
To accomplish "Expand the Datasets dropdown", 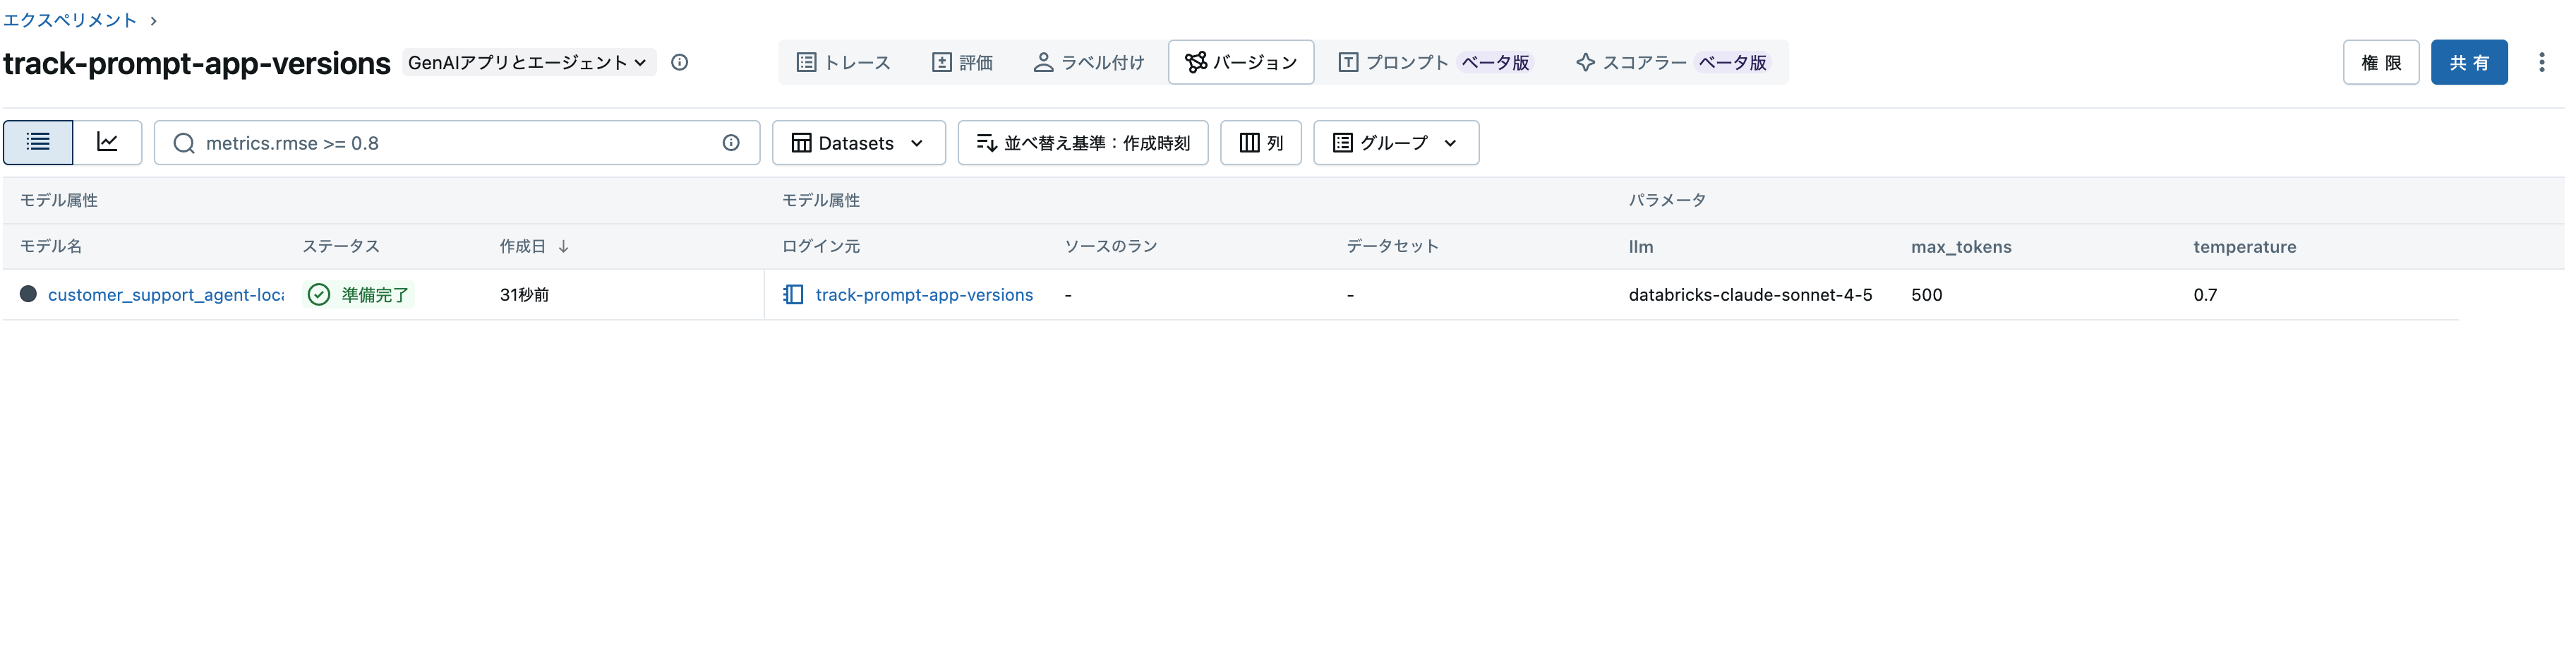I will (858, 142).
